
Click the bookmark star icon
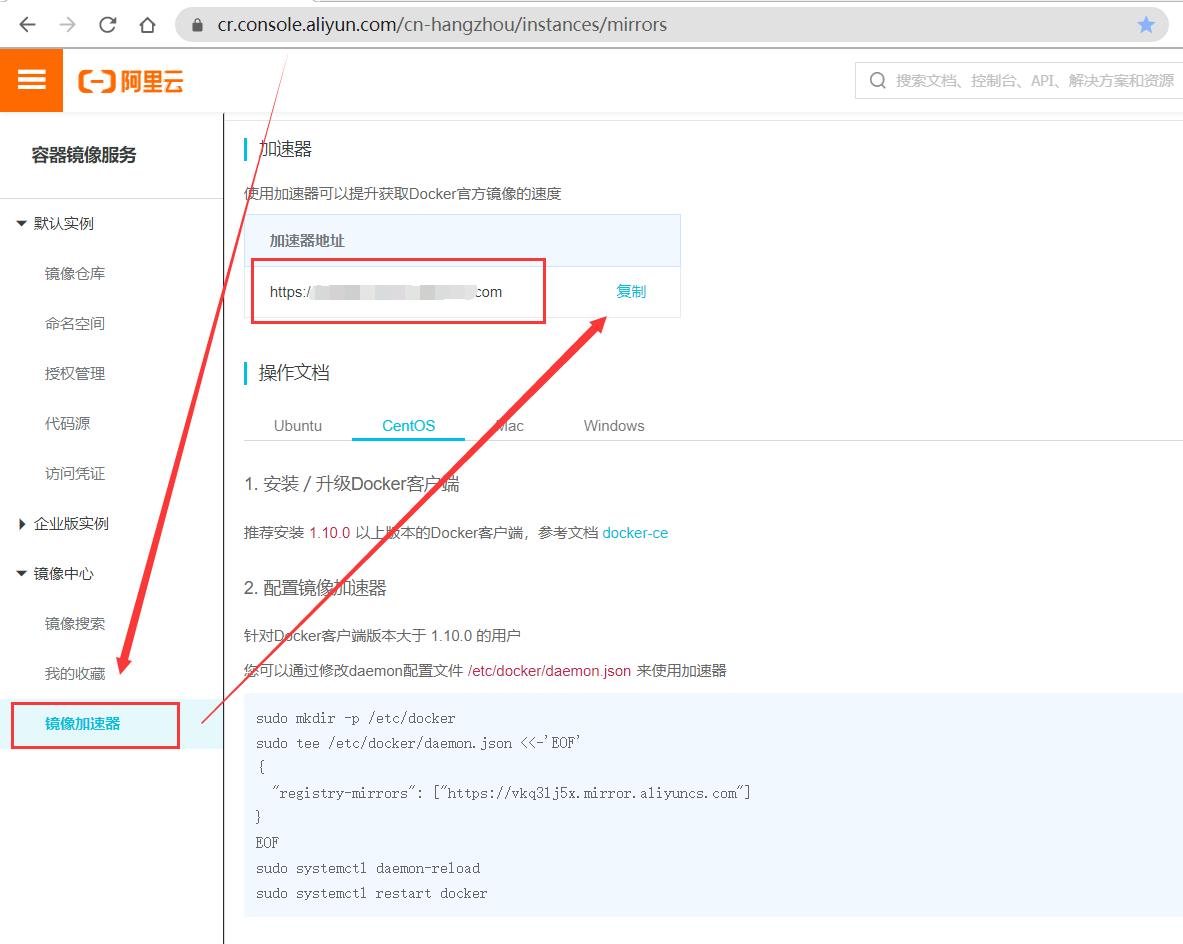[x=1146, y=25]
